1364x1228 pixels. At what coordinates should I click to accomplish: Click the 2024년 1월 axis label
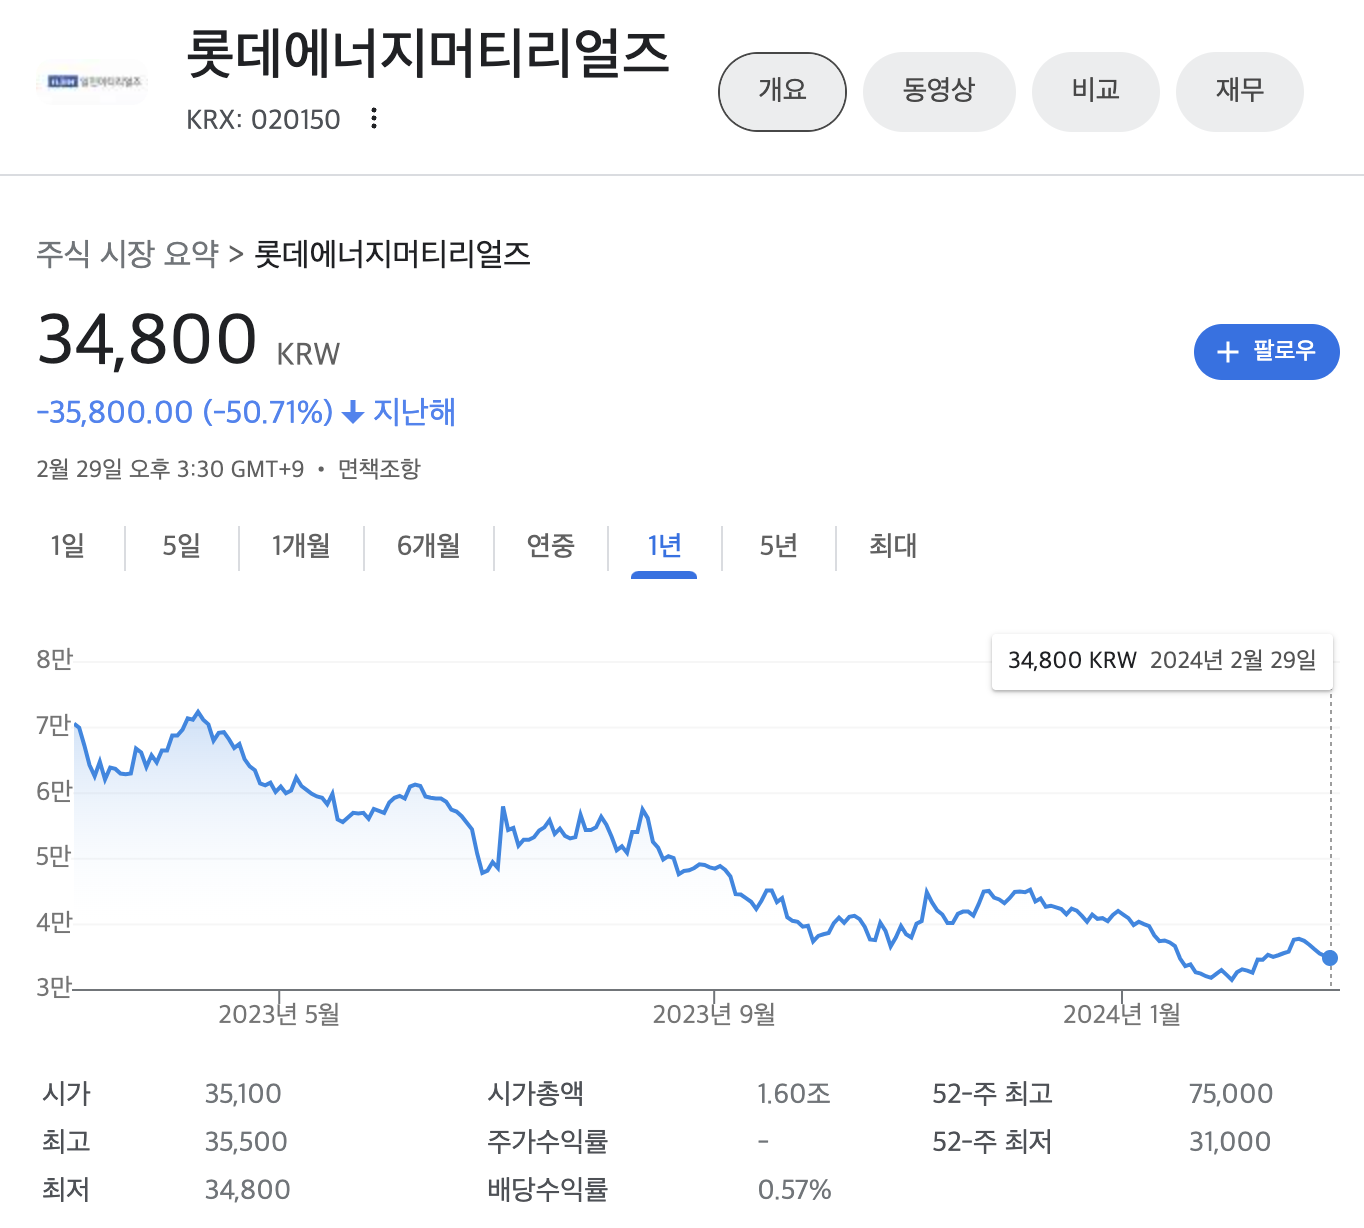click(1122, 1015)
